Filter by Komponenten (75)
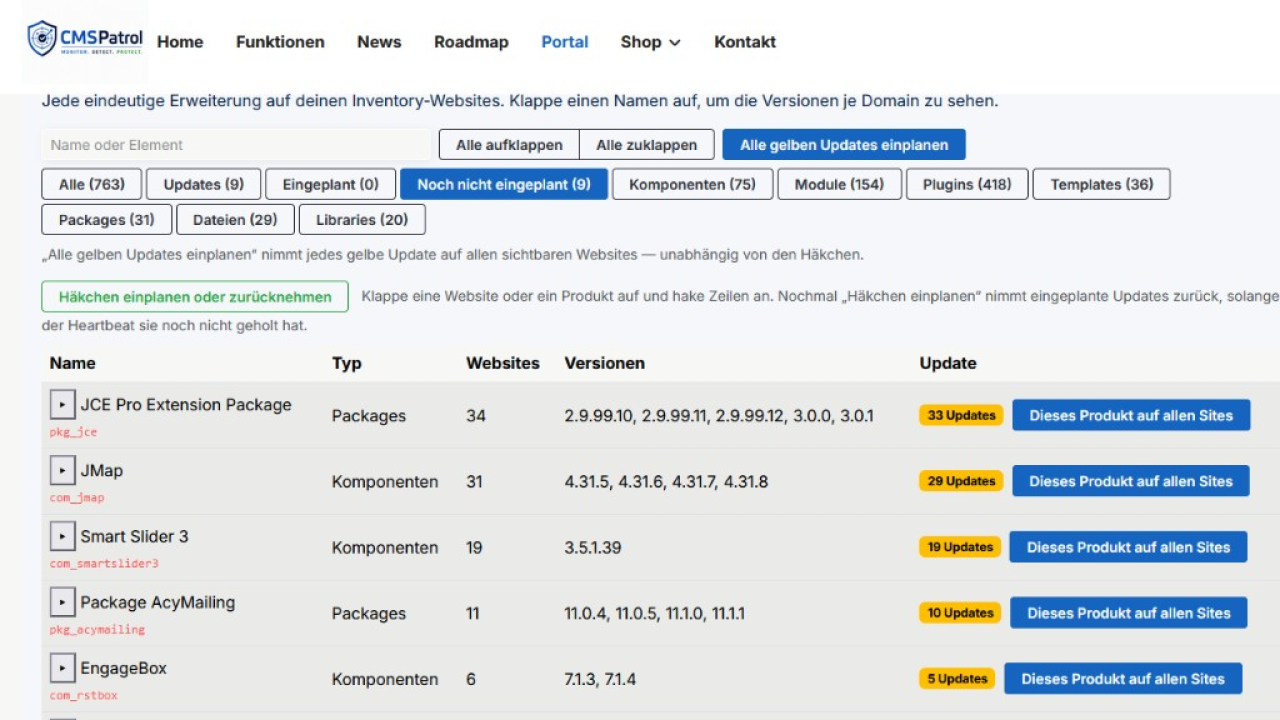This screenshot has height=720, width=1280. (x=693, y=184)
